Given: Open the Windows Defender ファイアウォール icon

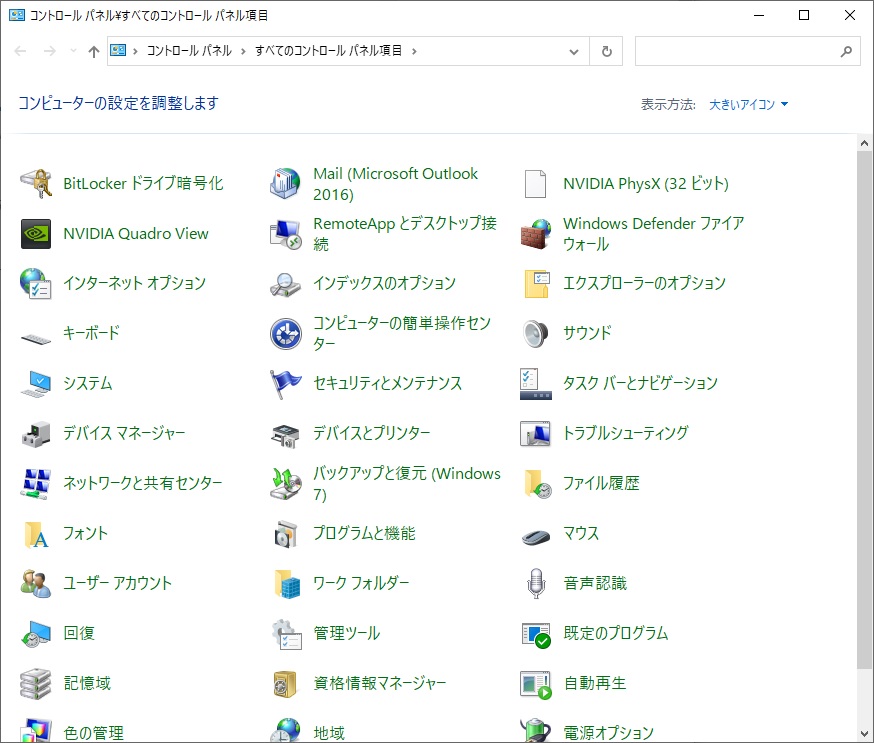Looking at the screenshot, I should [536, 234].
